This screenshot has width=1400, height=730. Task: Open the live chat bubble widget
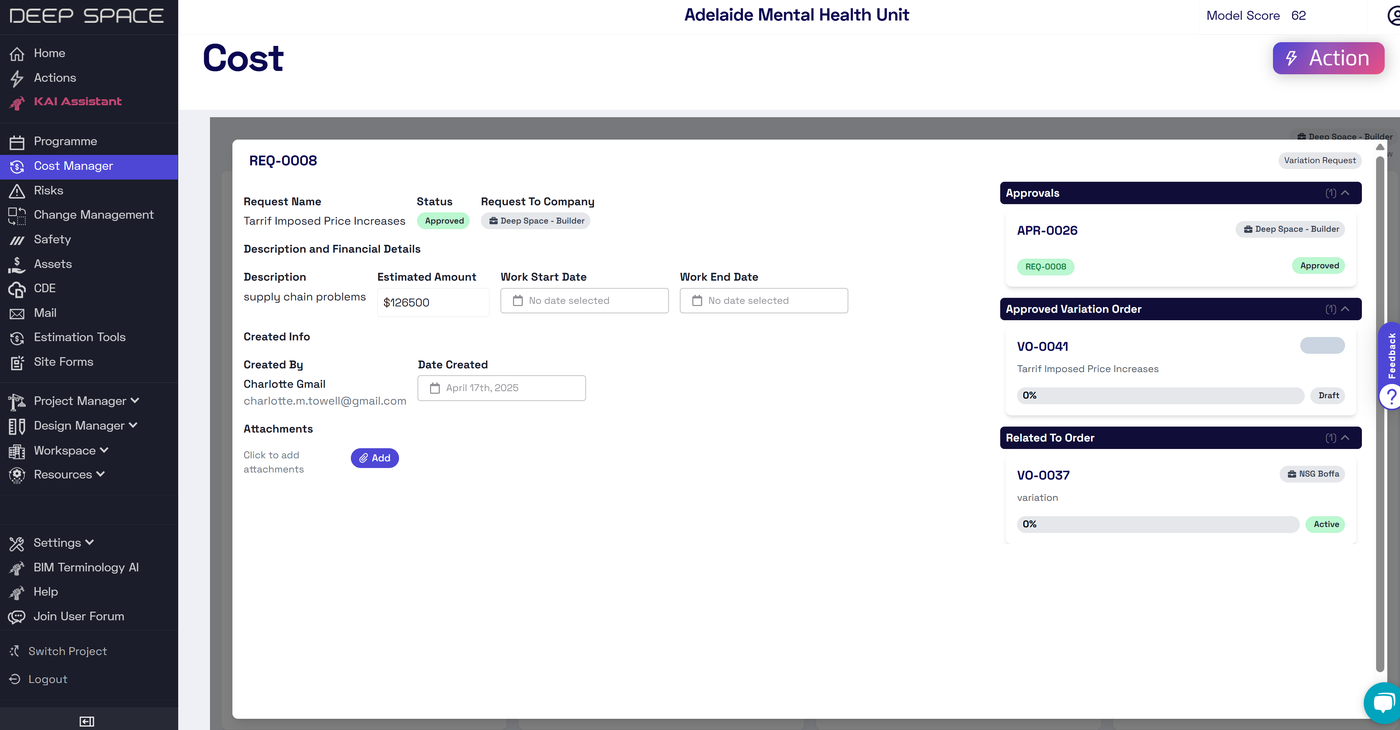pos(1383,702)
